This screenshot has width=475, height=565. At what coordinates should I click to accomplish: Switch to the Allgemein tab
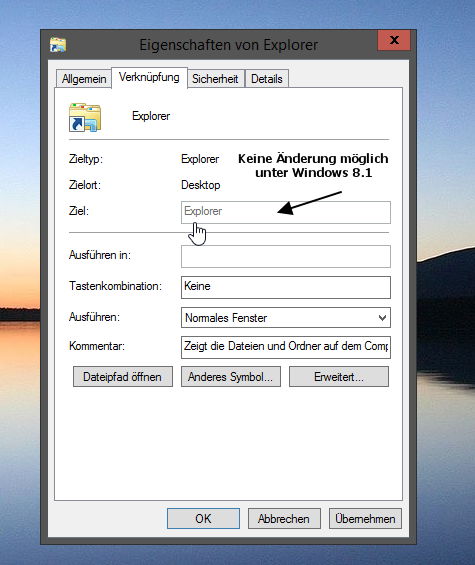tap(84, 79)
